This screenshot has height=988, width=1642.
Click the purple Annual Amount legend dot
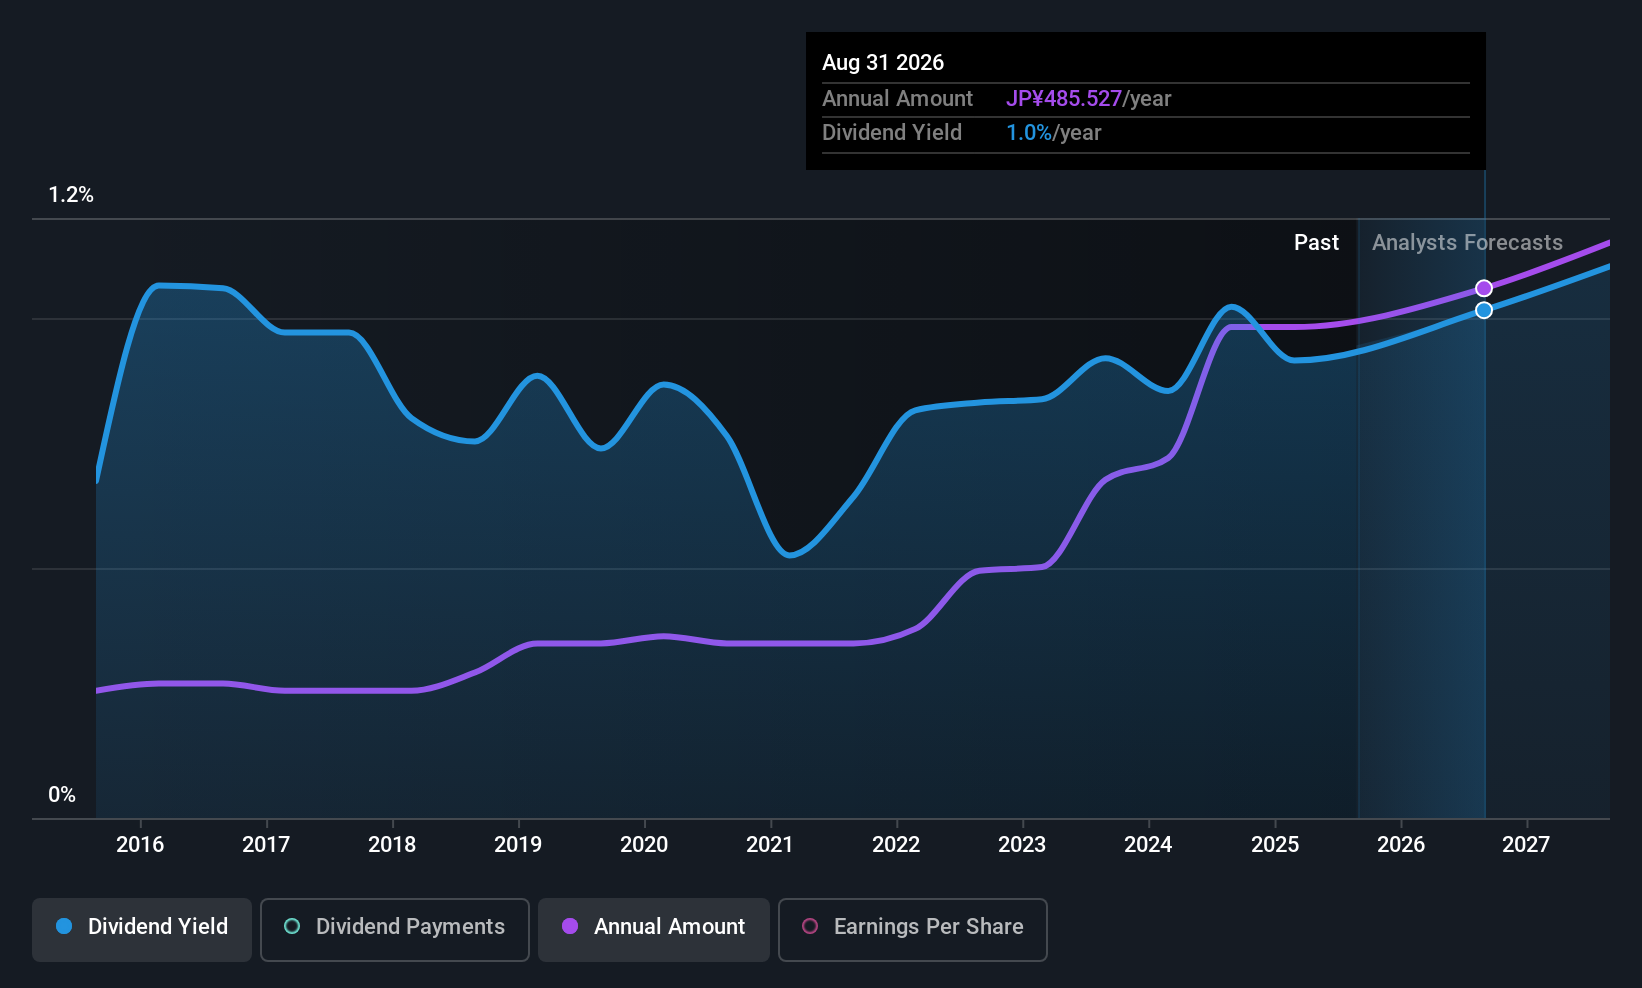(x=570, y=926)
